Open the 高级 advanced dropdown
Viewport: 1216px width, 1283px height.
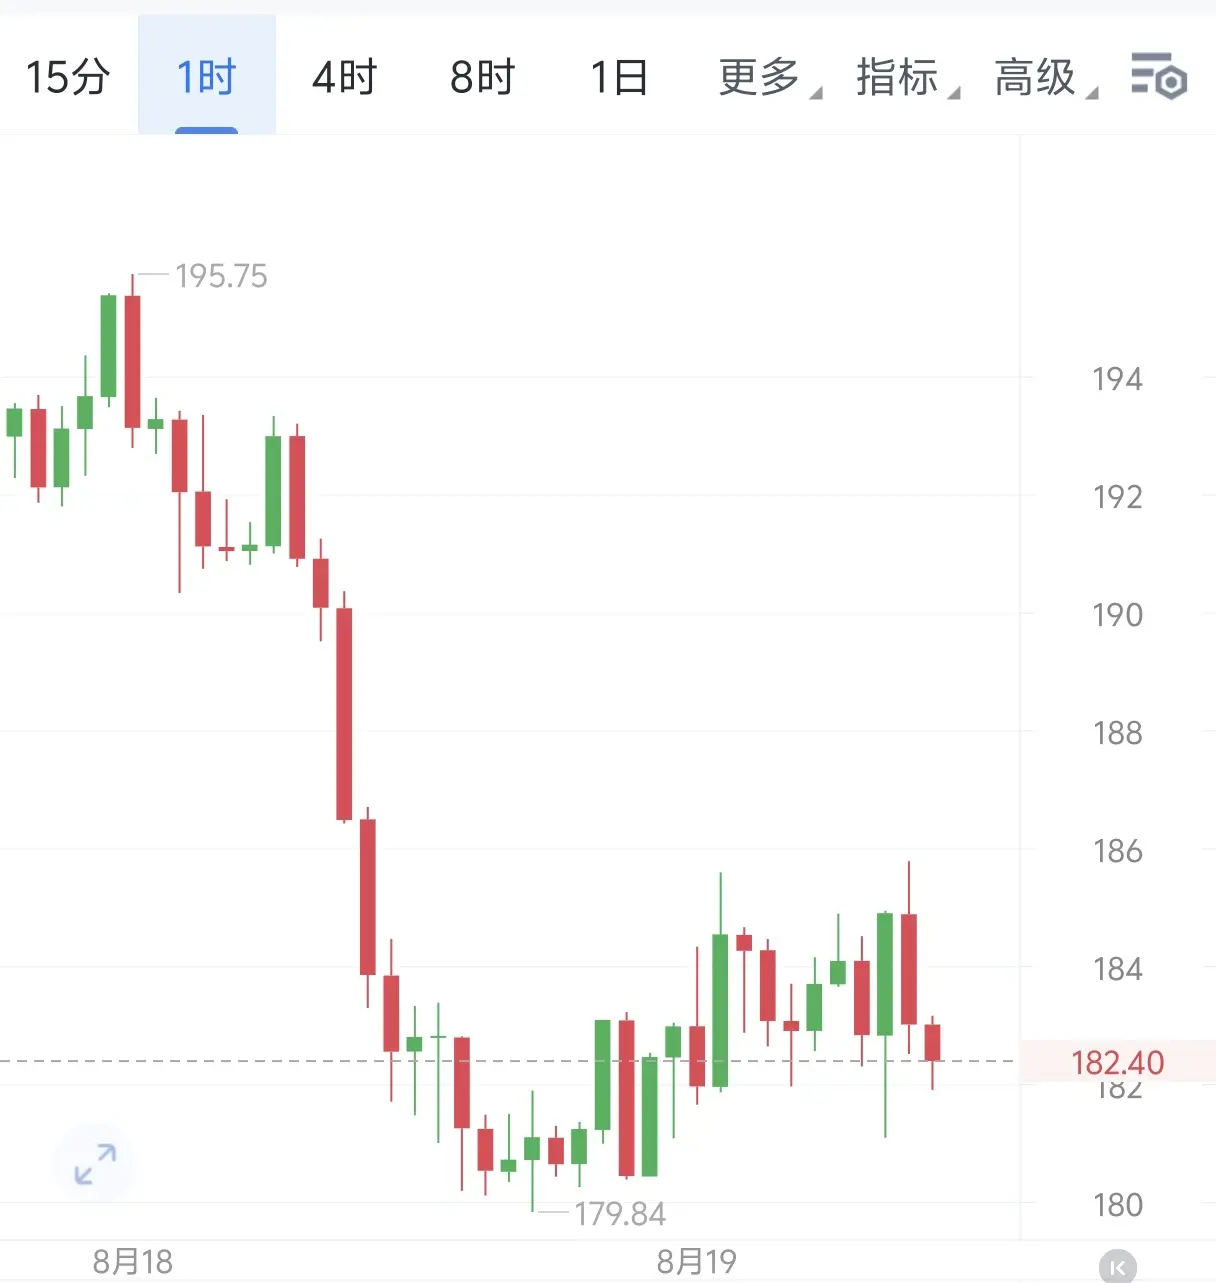coord(1046,77)
